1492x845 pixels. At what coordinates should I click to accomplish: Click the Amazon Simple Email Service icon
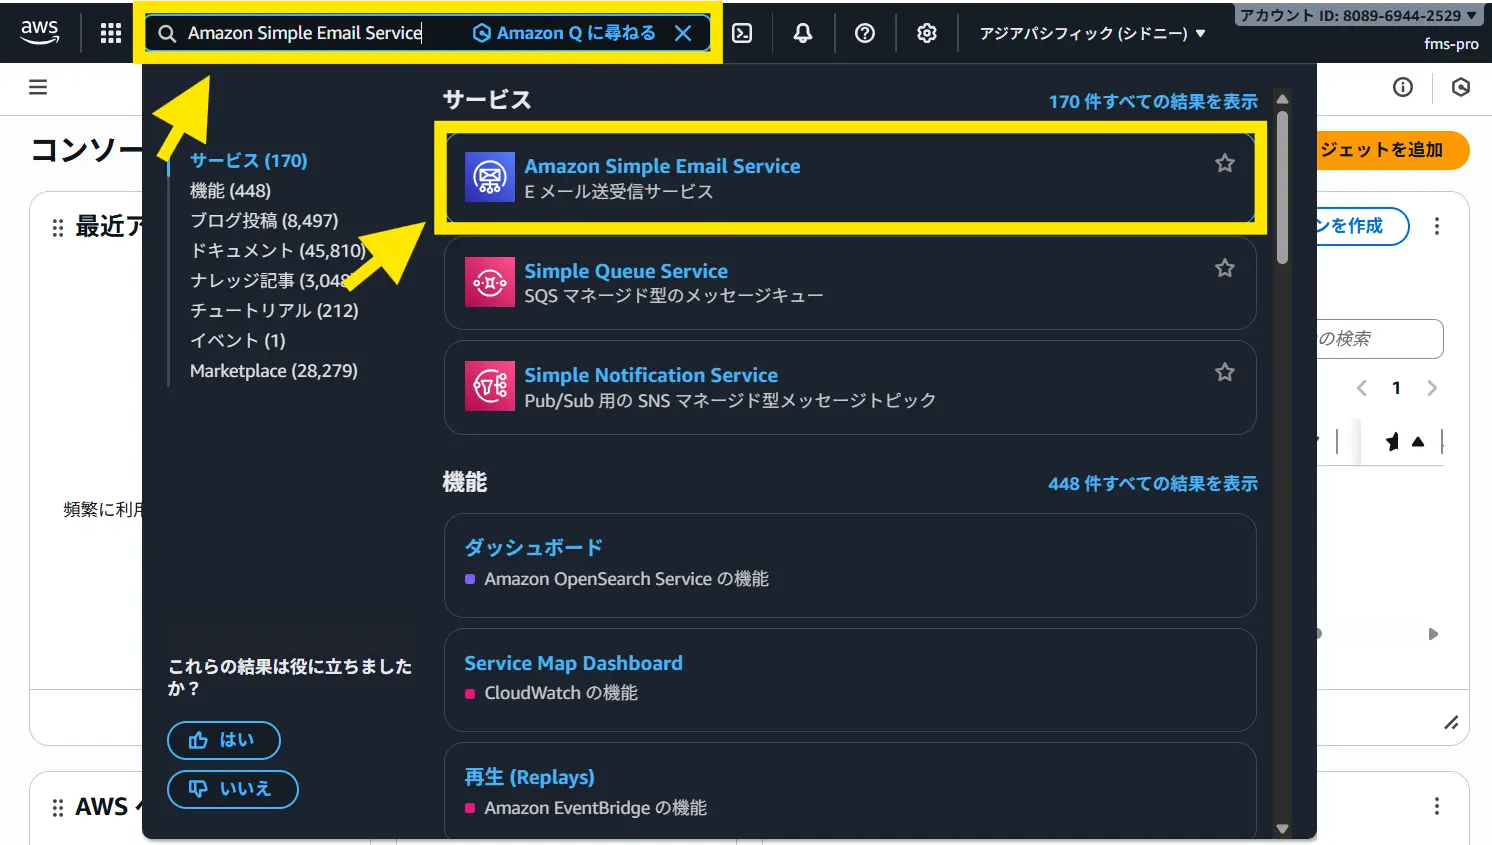click(x=490, y=177)
